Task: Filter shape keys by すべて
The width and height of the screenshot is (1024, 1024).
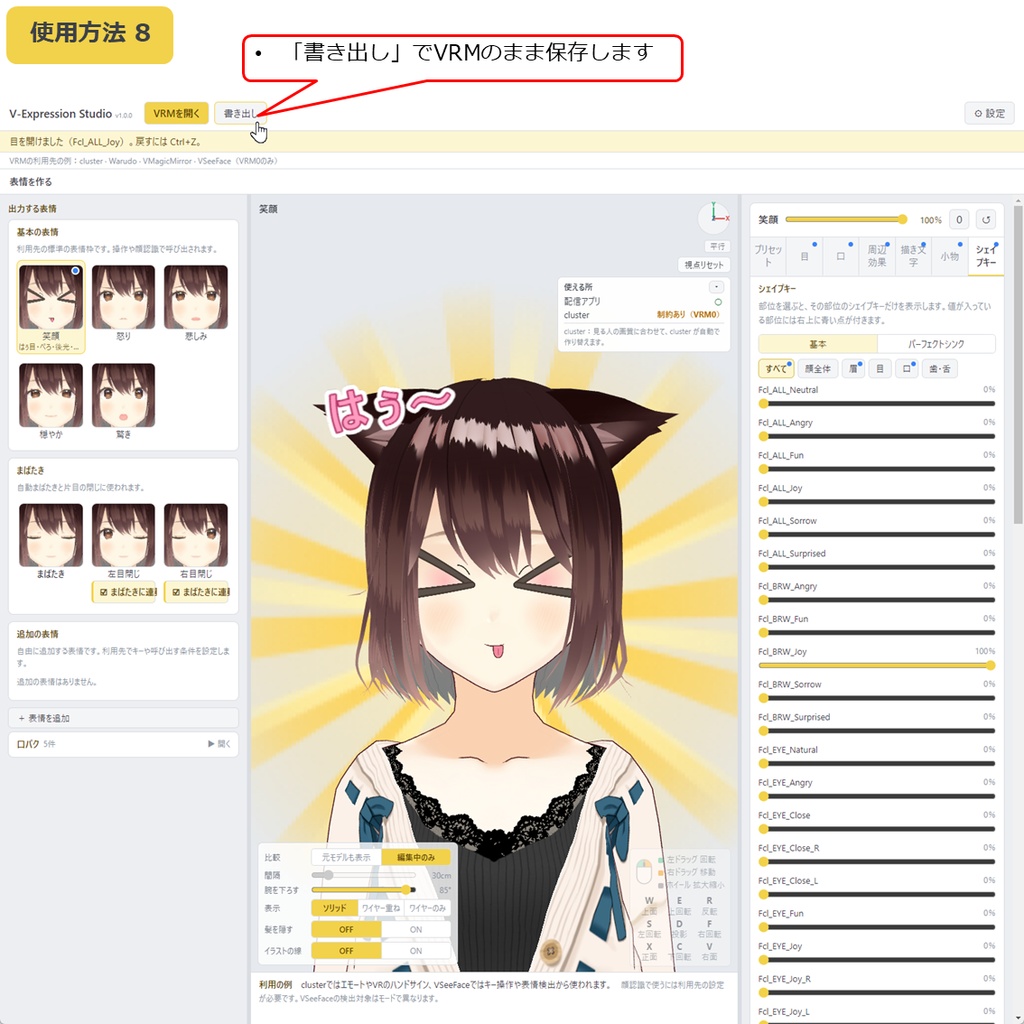Action: (x=776, y=368)
